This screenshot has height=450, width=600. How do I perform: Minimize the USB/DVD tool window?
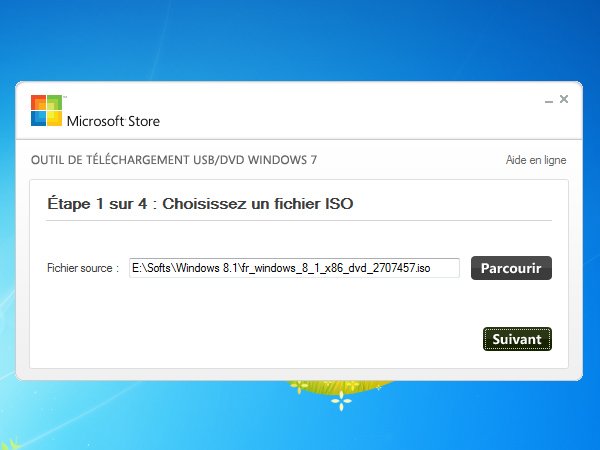click(x=549, y=100)
